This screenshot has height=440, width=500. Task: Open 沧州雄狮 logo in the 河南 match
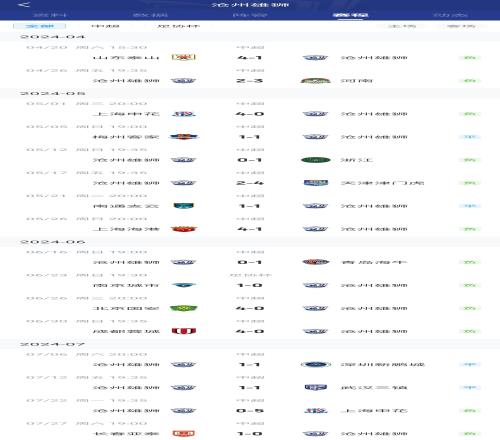183,80
